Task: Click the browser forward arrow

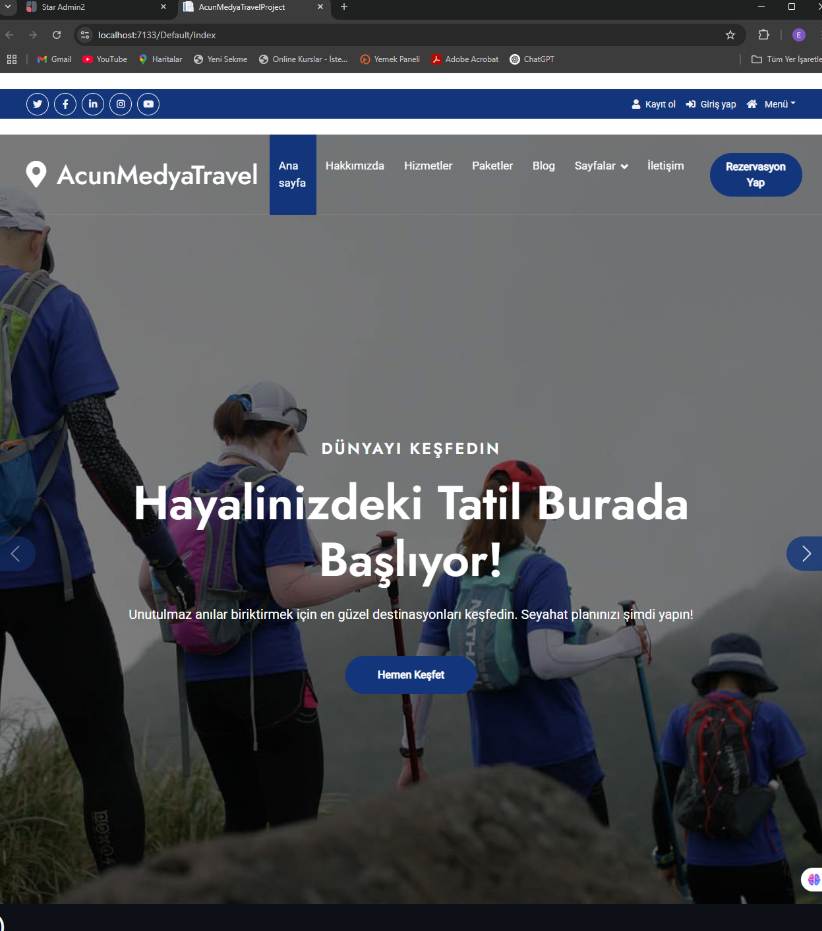Action: click(x=33, y=35)
